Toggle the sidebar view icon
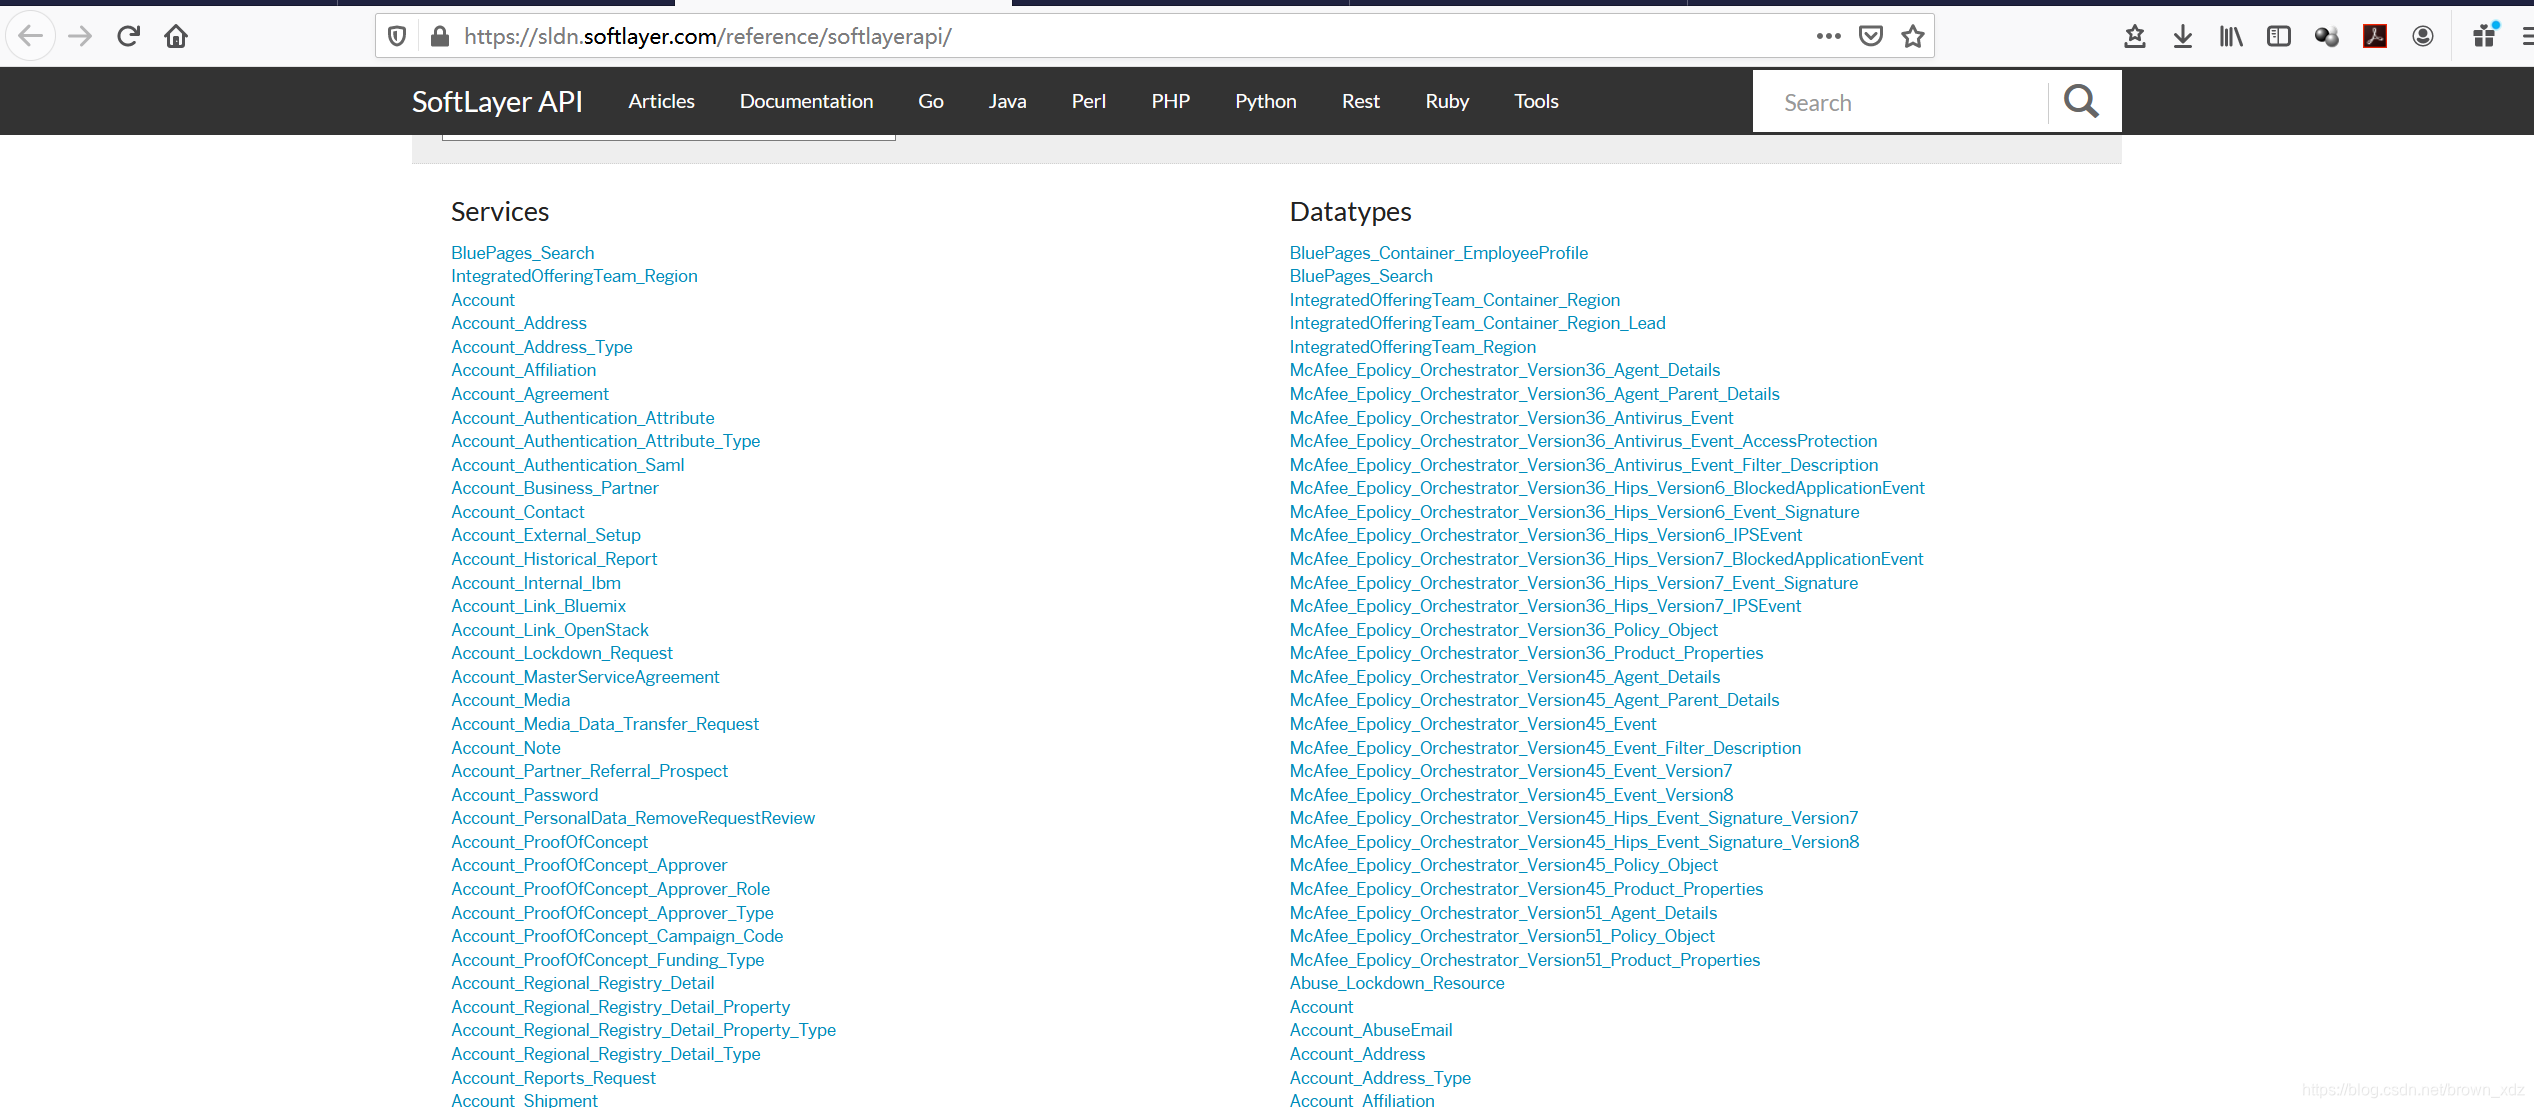2534x1108 pixels. (2279, 37)
